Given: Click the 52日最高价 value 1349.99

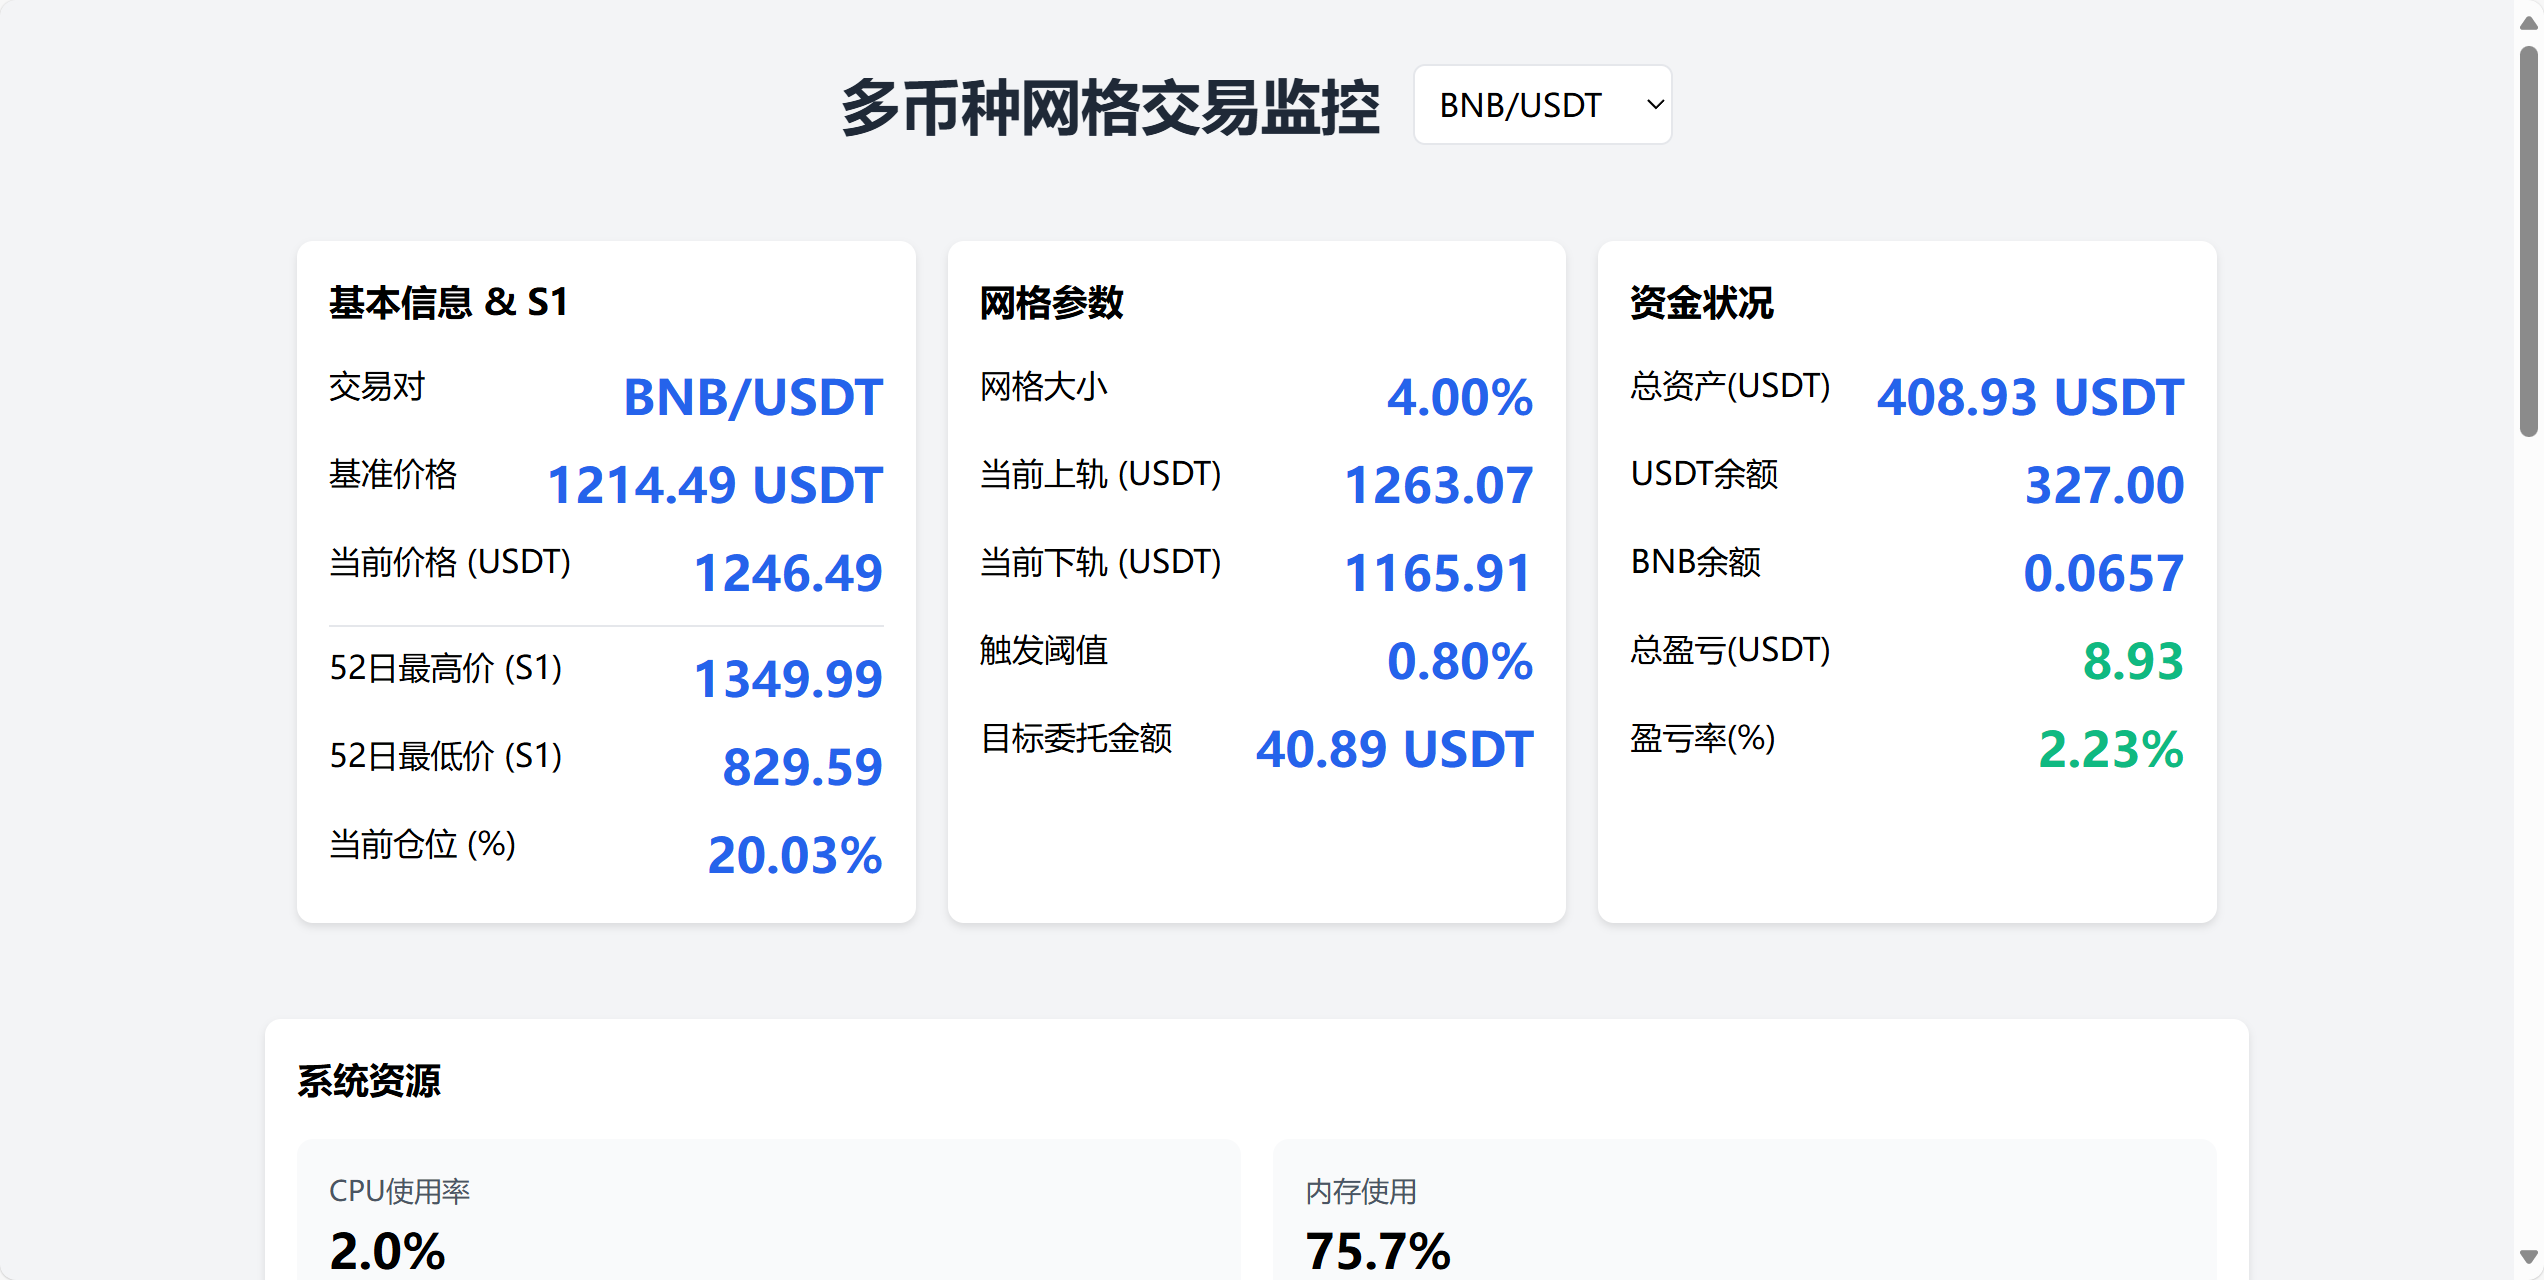Looking at the screenshot, I should coord(788,679).
